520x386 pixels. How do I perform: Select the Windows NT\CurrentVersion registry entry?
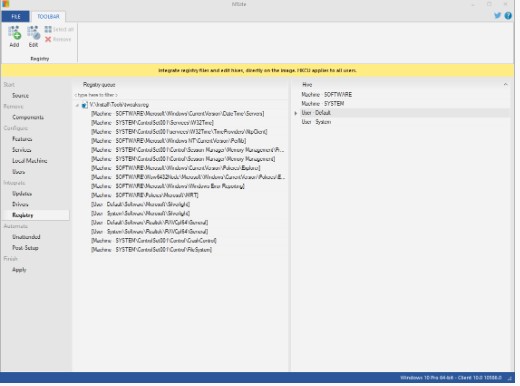coord(169,141)
